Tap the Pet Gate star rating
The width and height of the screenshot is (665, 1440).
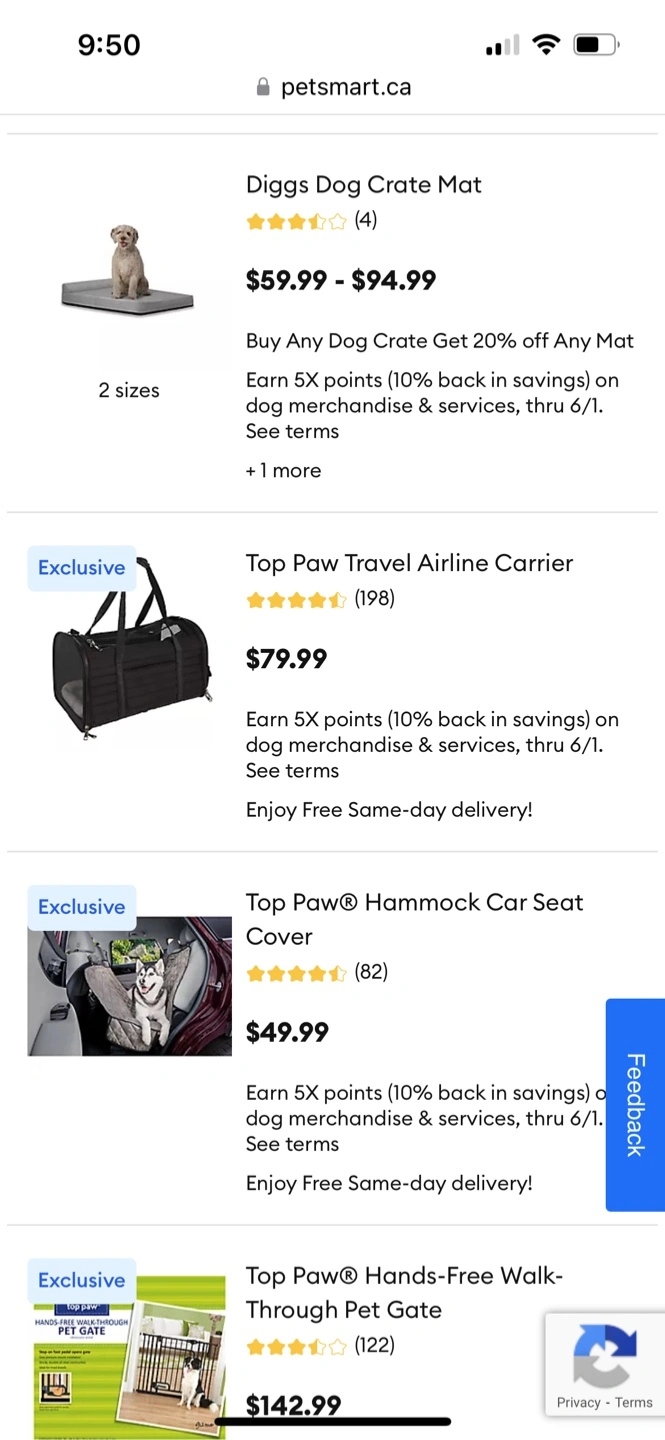click(296, 1347)
